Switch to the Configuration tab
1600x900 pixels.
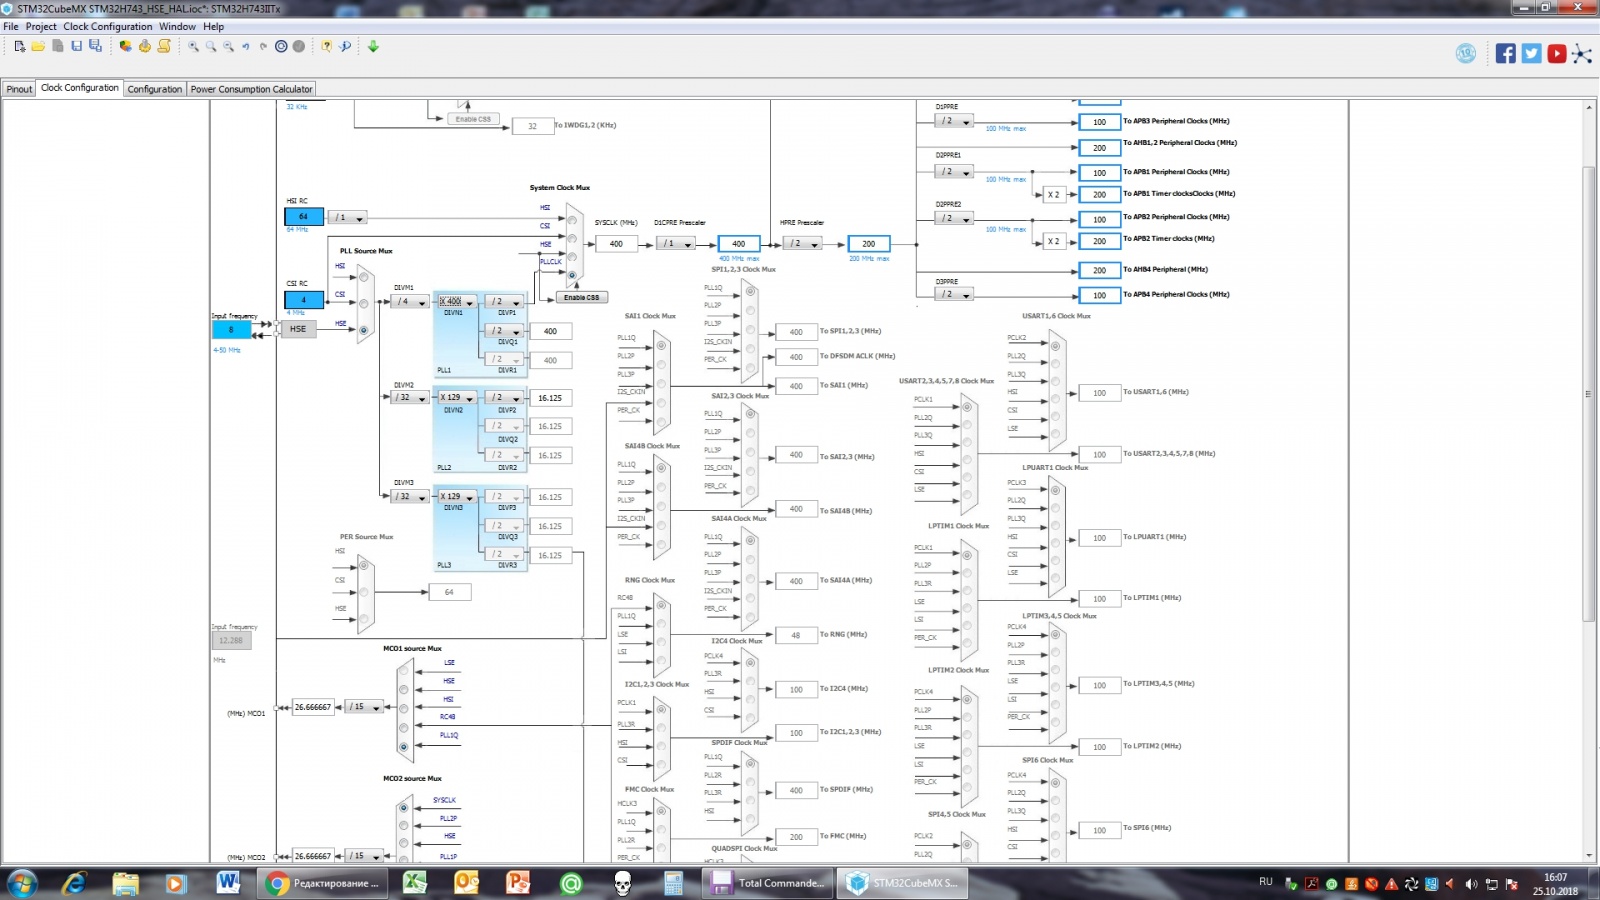155,89
